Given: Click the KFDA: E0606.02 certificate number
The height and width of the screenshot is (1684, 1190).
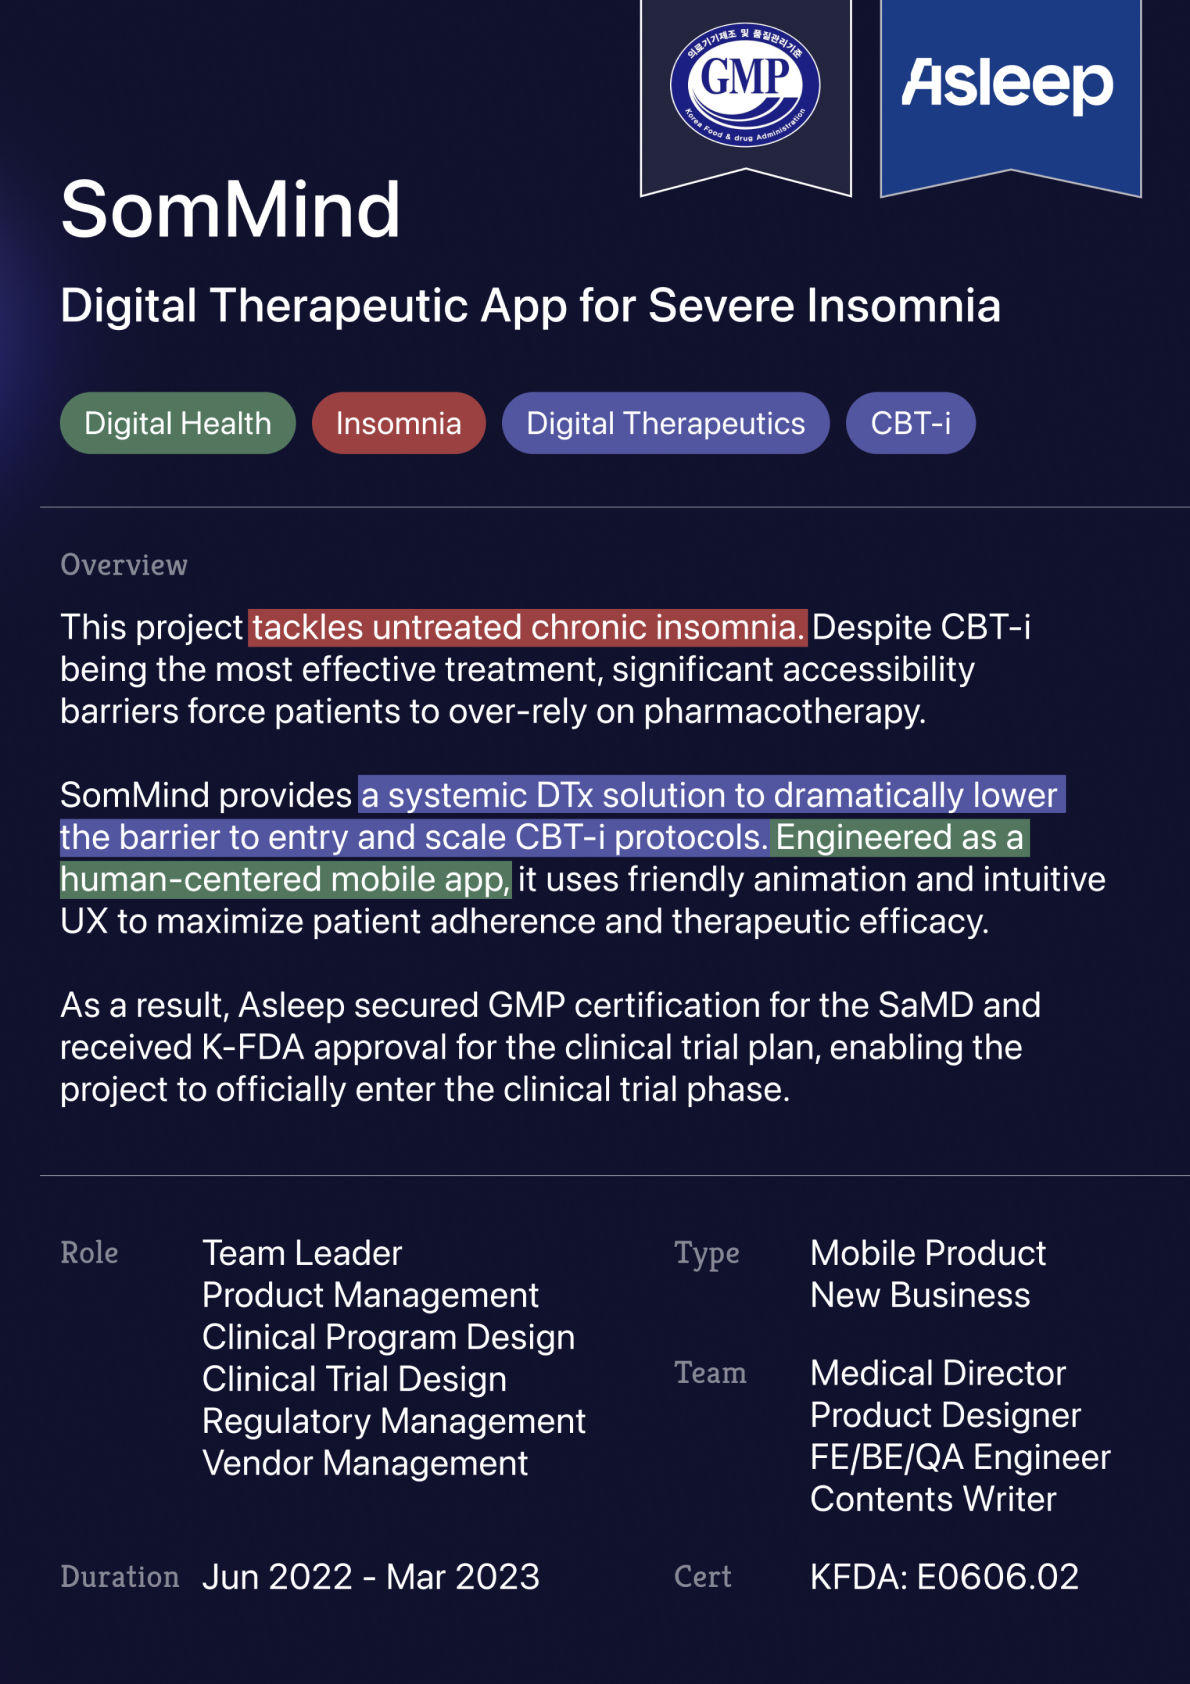Looking at the screenshot, I should tap(944, 1577).
